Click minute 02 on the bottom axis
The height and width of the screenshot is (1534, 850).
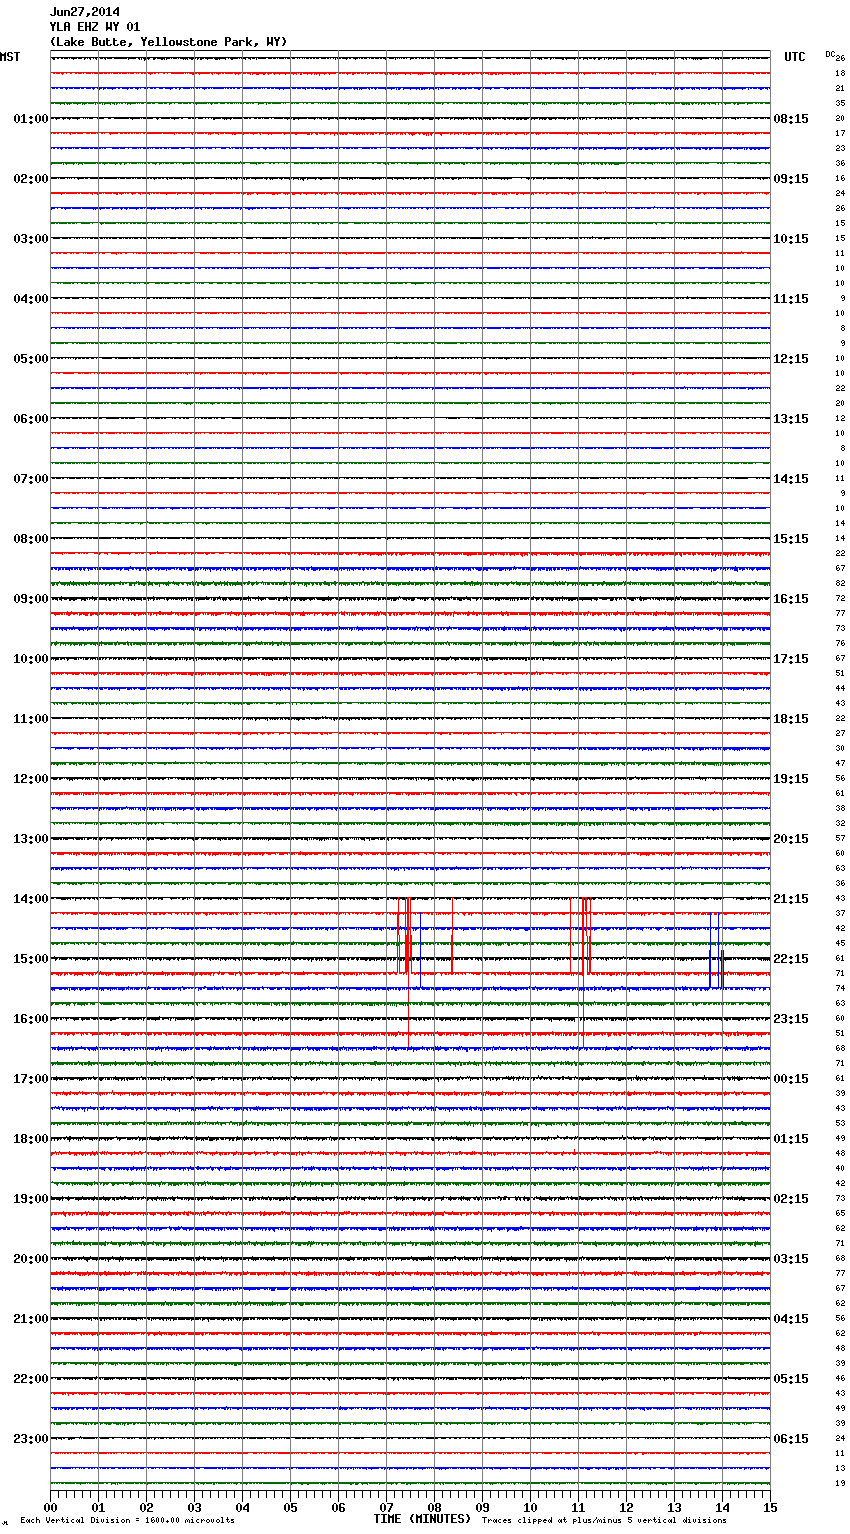pyautogui.click(x=146, y=1508)
